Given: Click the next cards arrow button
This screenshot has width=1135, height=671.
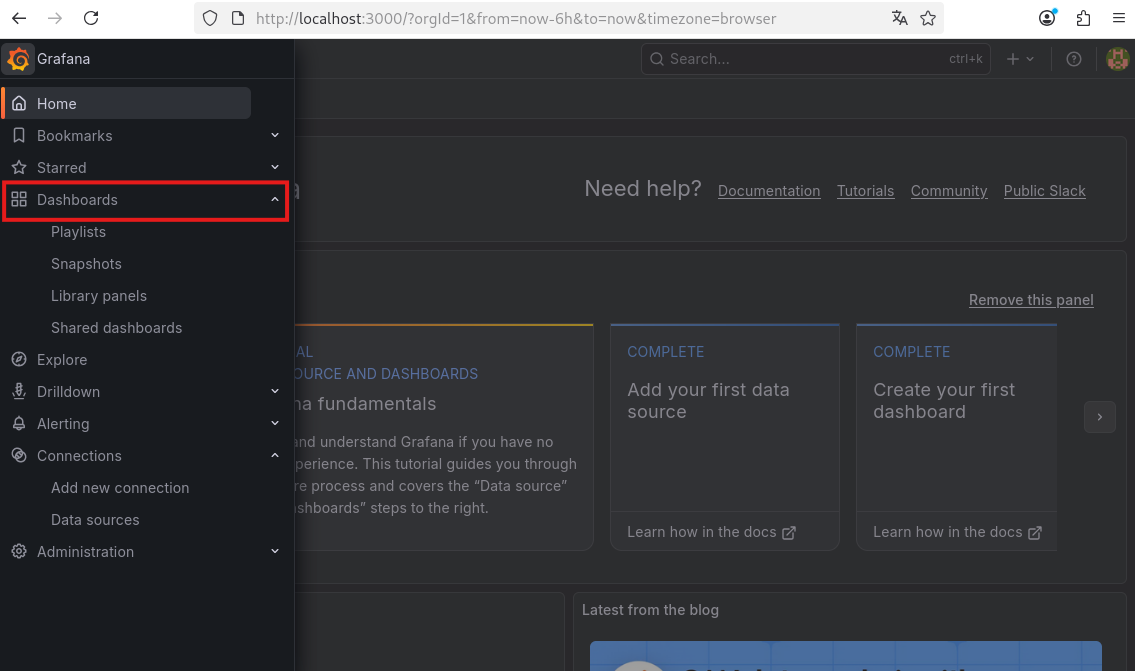Looking at the screenshot, I should coord(1100,417).
